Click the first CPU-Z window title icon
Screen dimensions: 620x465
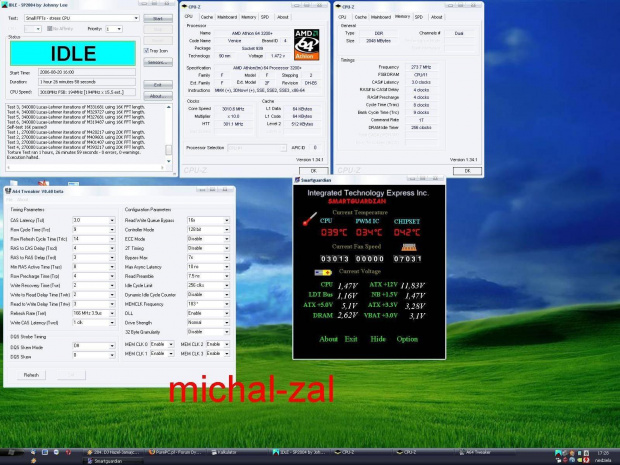pos(185,7)
